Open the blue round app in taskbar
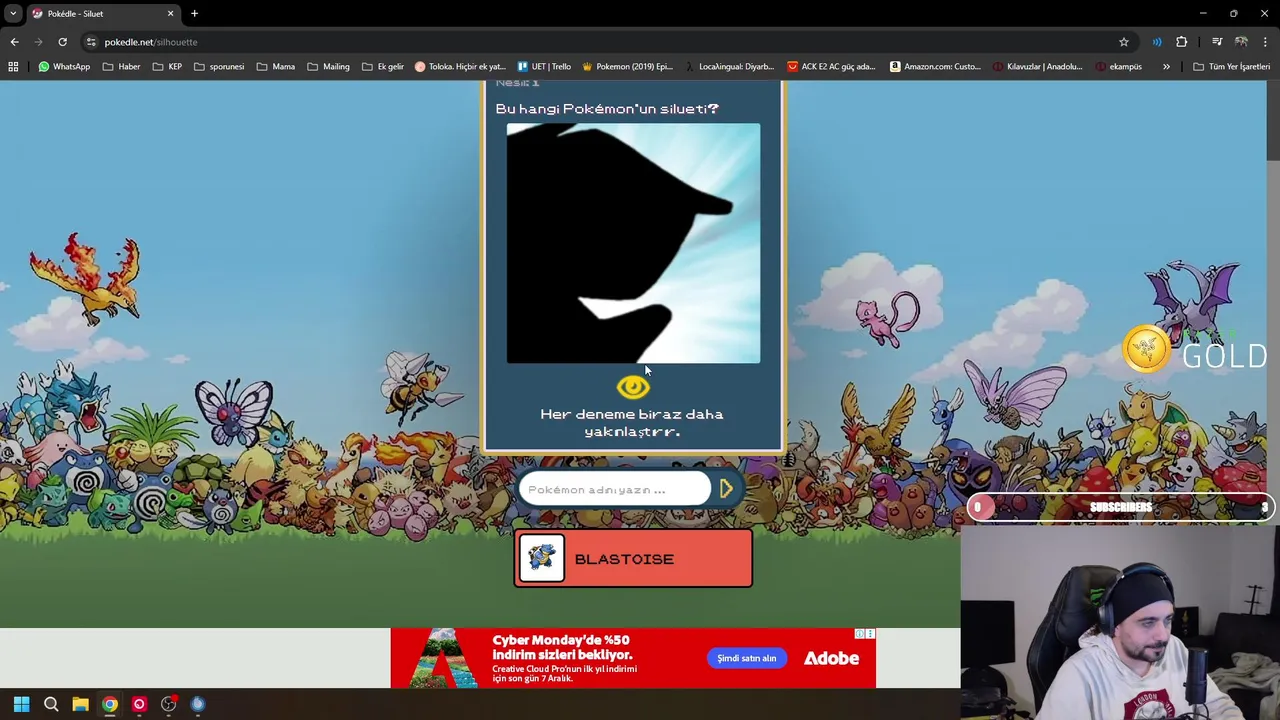This screenshot has height=720, width=1280. click(198, 704)
